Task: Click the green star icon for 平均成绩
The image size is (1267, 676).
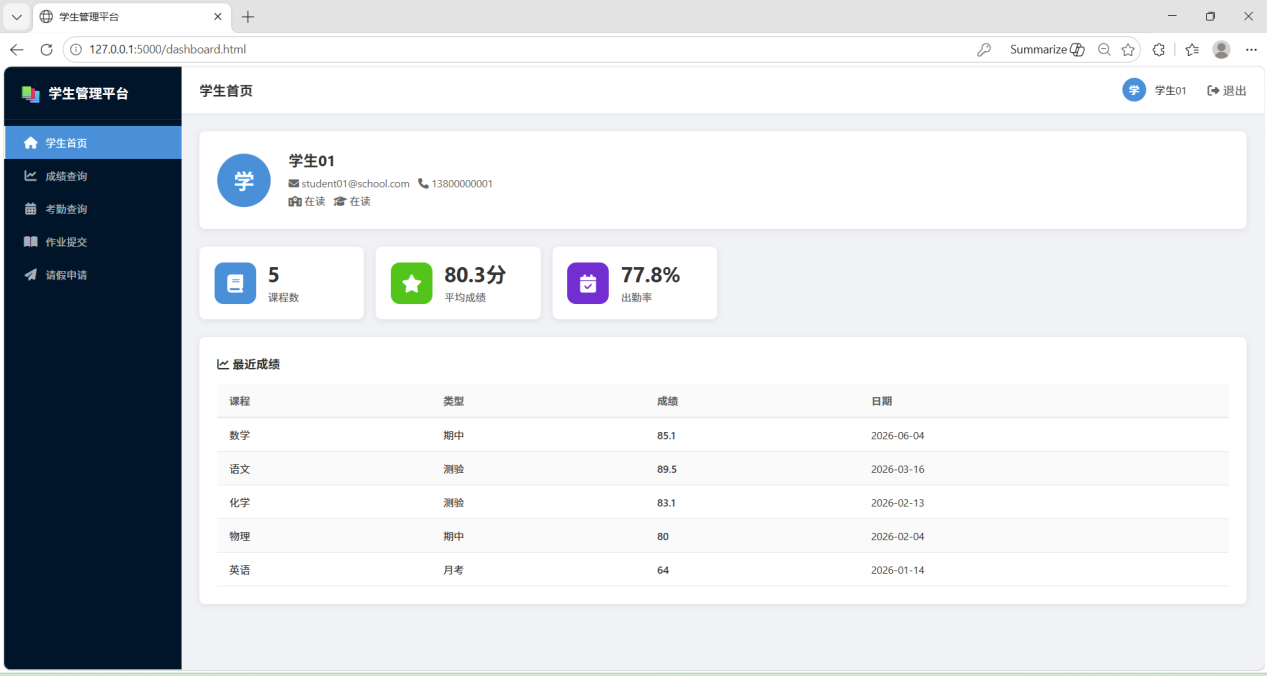Action: pos(411,283)
